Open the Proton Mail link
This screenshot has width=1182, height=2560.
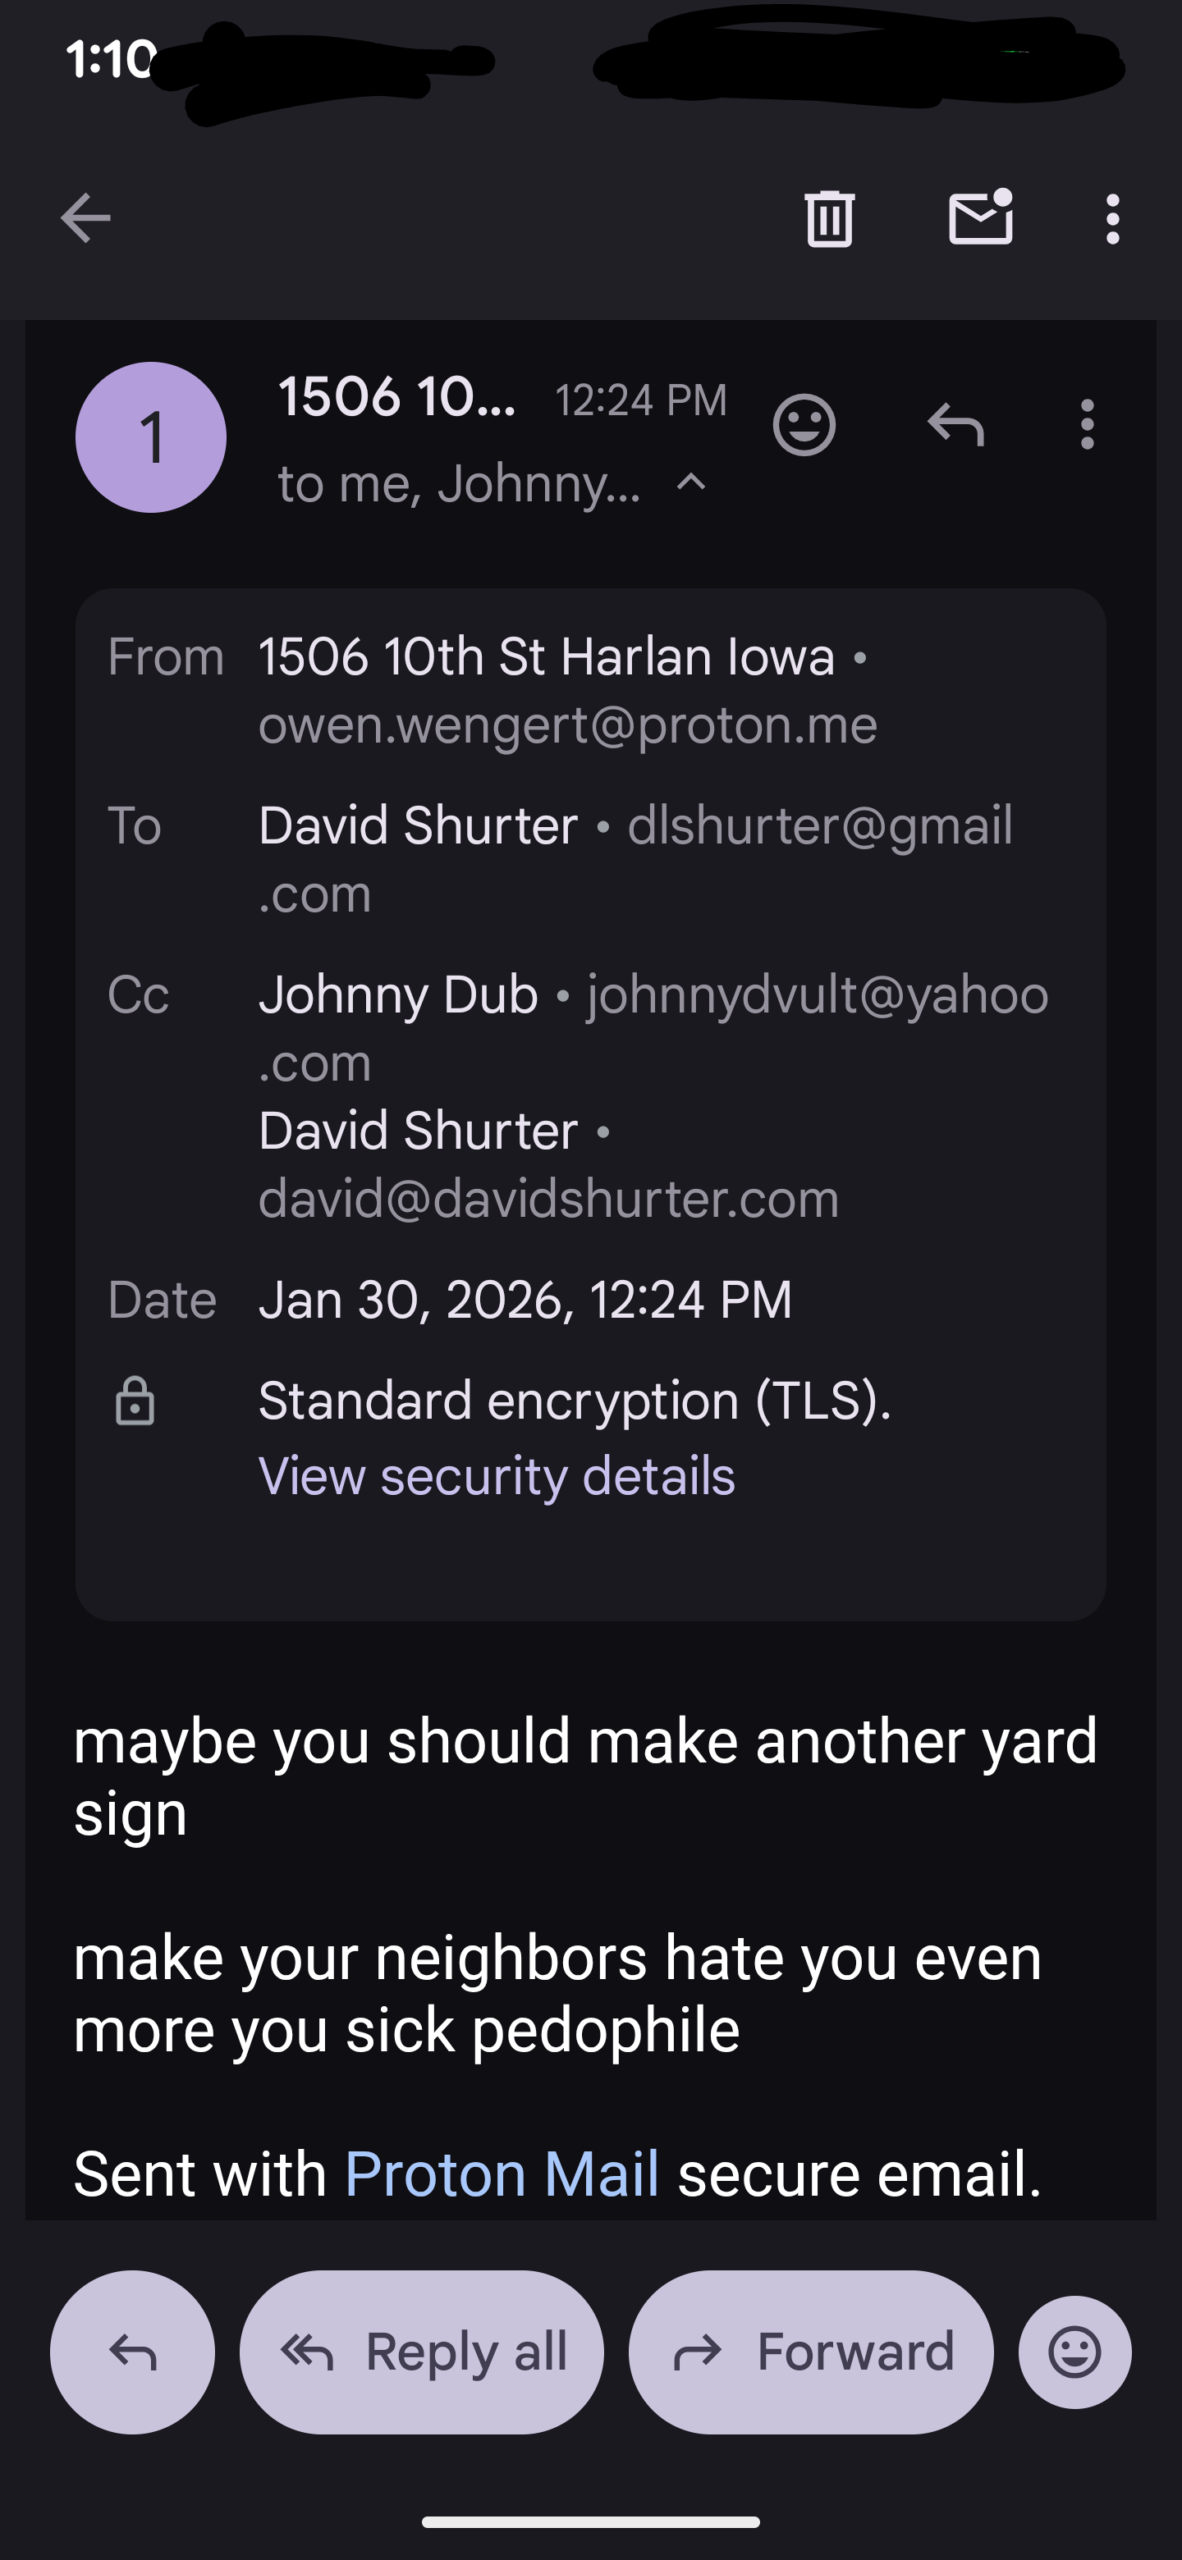(x=502, y=2173)
